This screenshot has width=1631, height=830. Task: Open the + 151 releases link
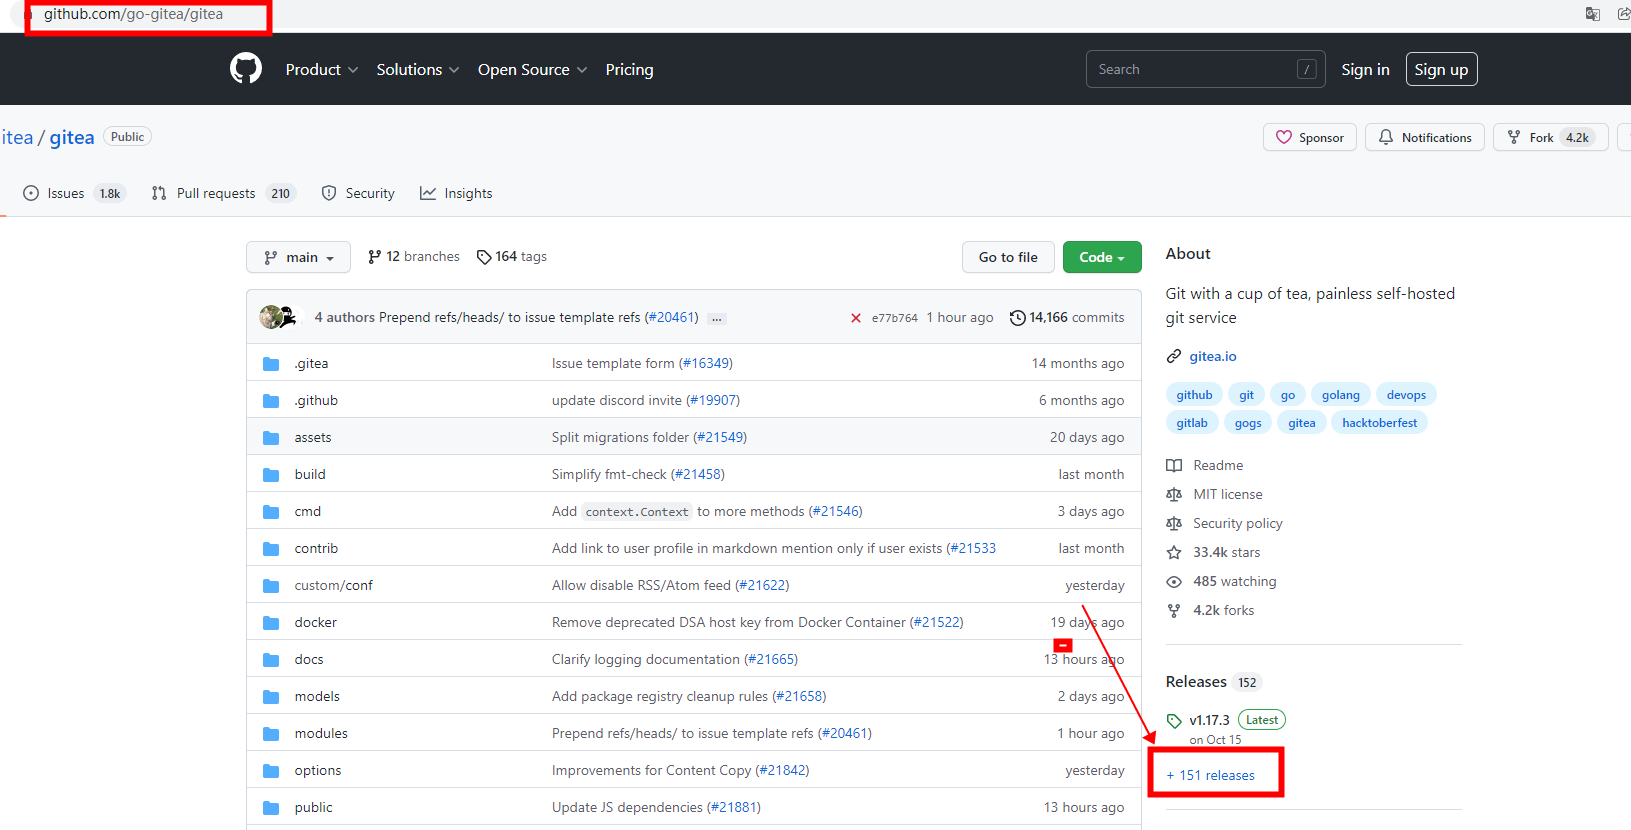click(x=1211, y=775)
